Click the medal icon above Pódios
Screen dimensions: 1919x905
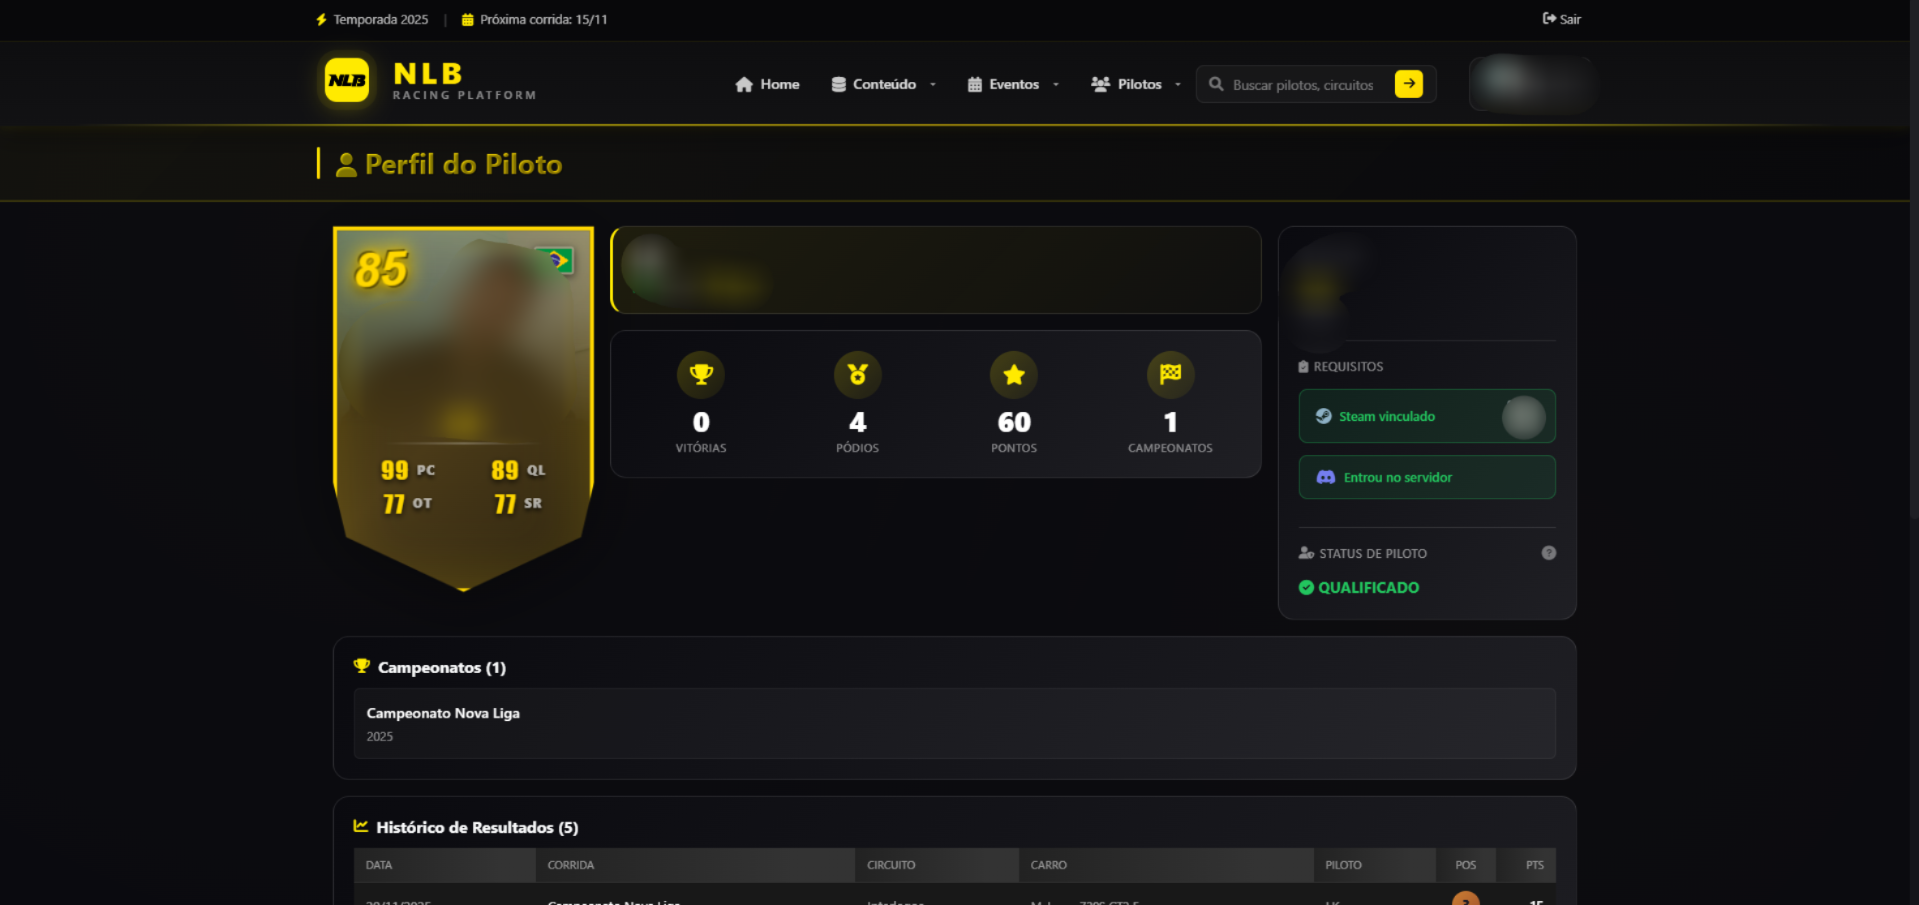(x=857, y=374)
